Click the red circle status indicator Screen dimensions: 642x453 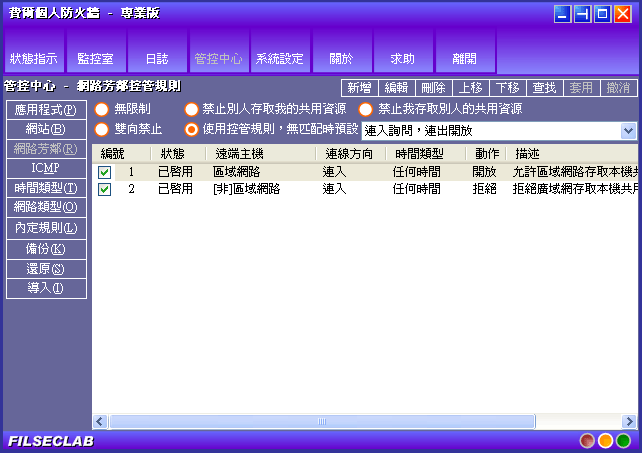point(587,440)
